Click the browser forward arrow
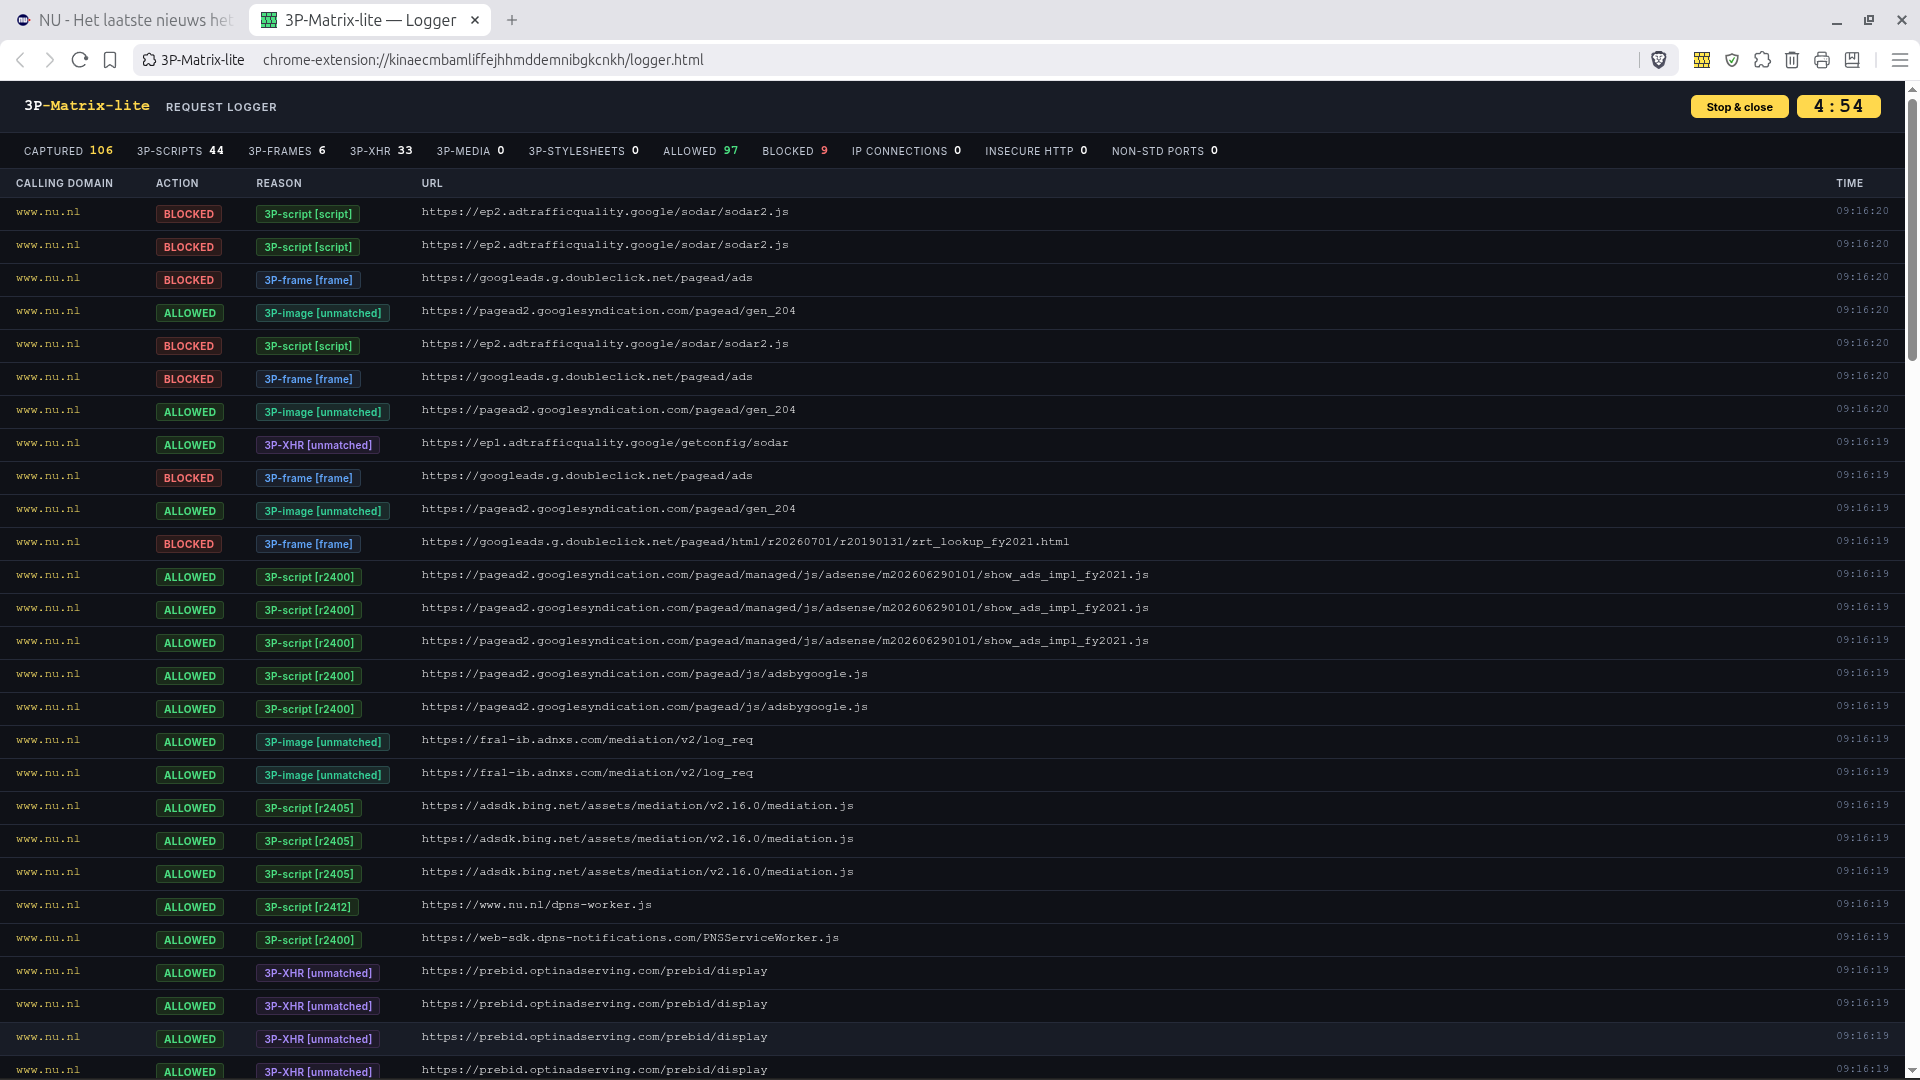Viewport: 1920px width, 1080px height. (x=50, y=60)
